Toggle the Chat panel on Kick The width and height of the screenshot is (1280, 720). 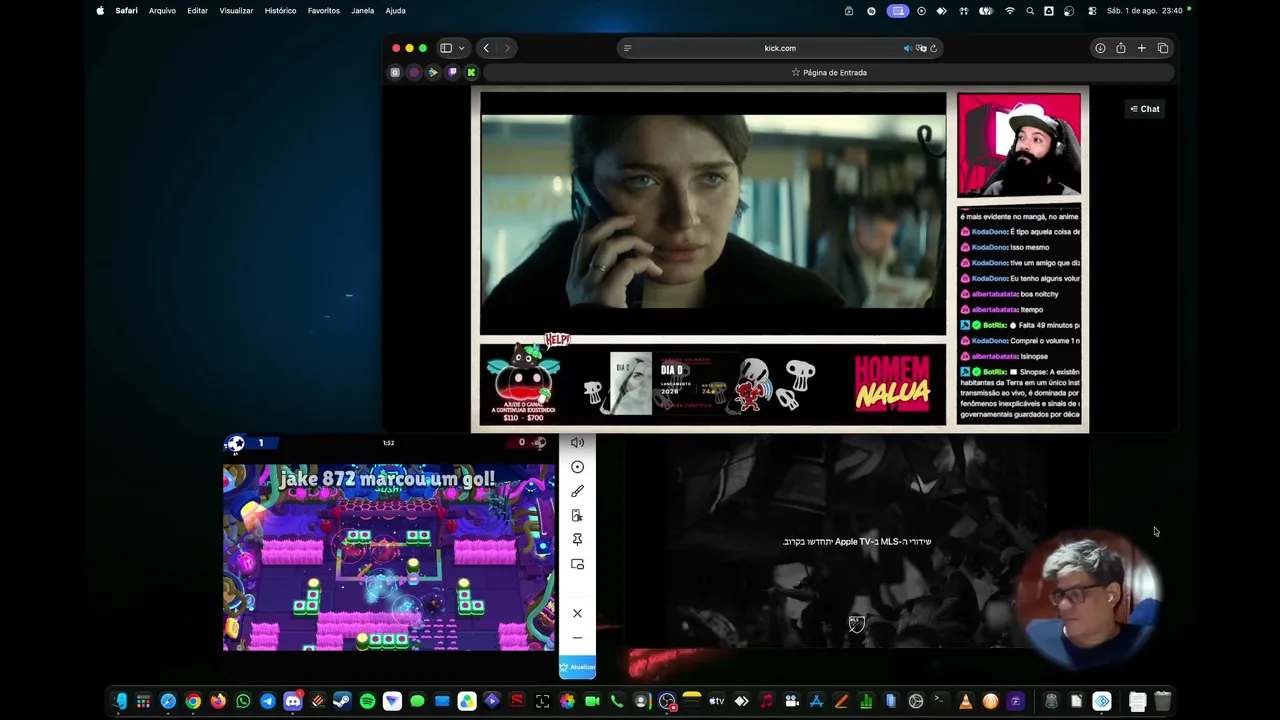pyautogui.click(x=1145, y=109)
